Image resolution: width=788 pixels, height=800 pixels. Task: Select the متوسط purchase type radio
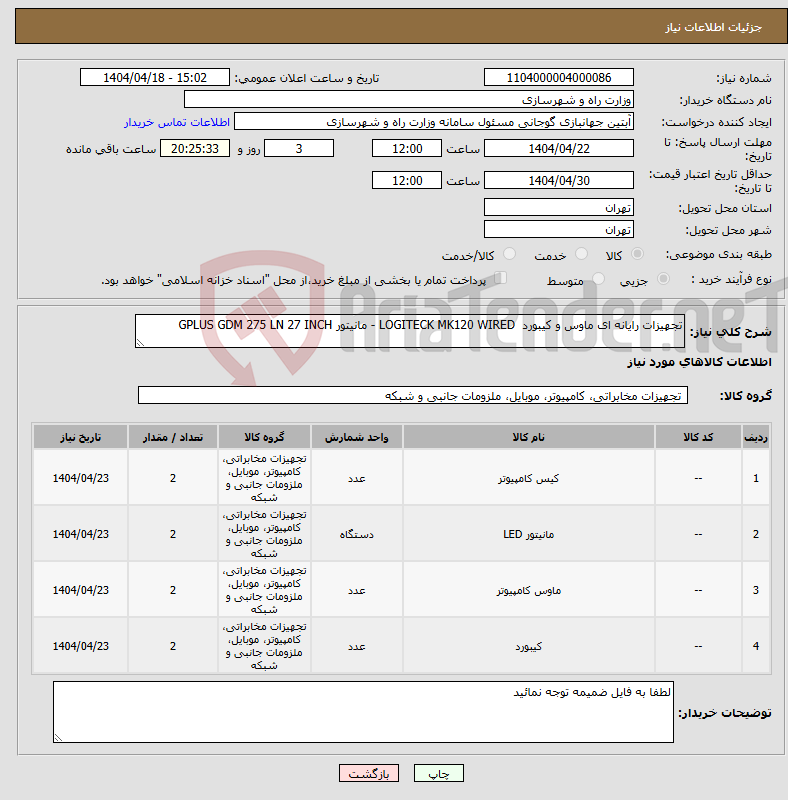(598, 279)
